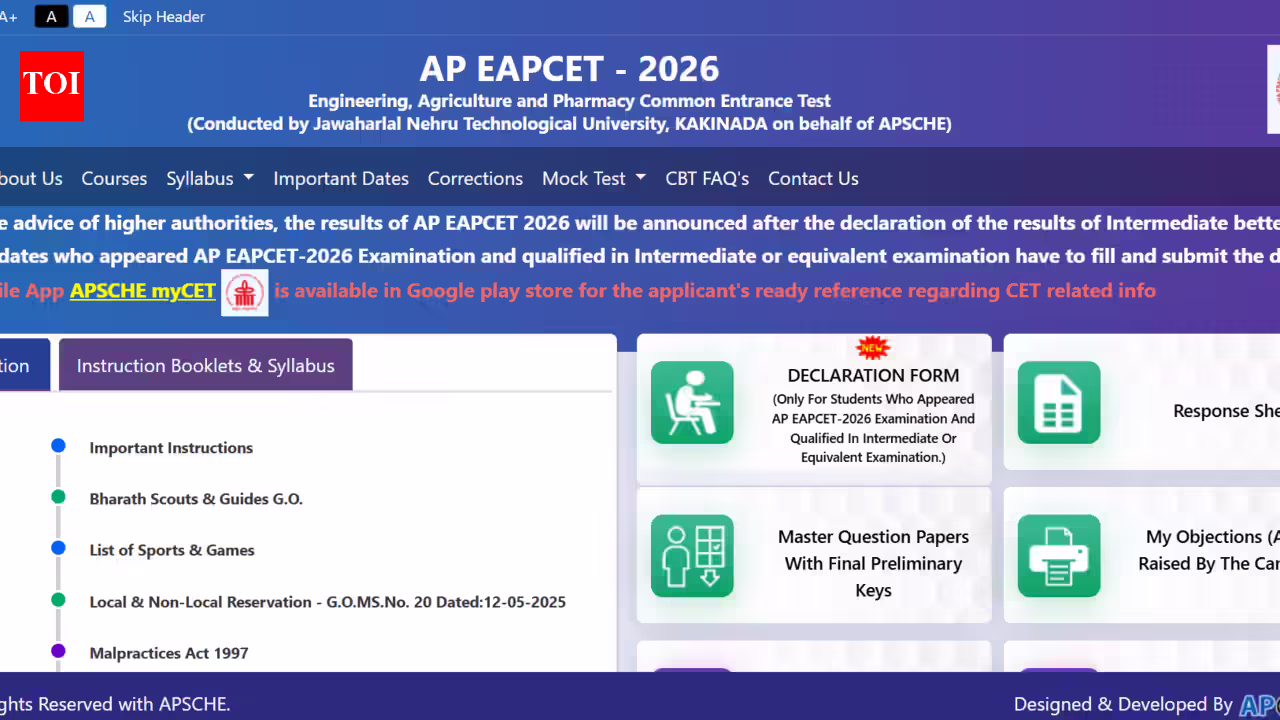Click the My Objections card label

click(x=1209, y=551)
